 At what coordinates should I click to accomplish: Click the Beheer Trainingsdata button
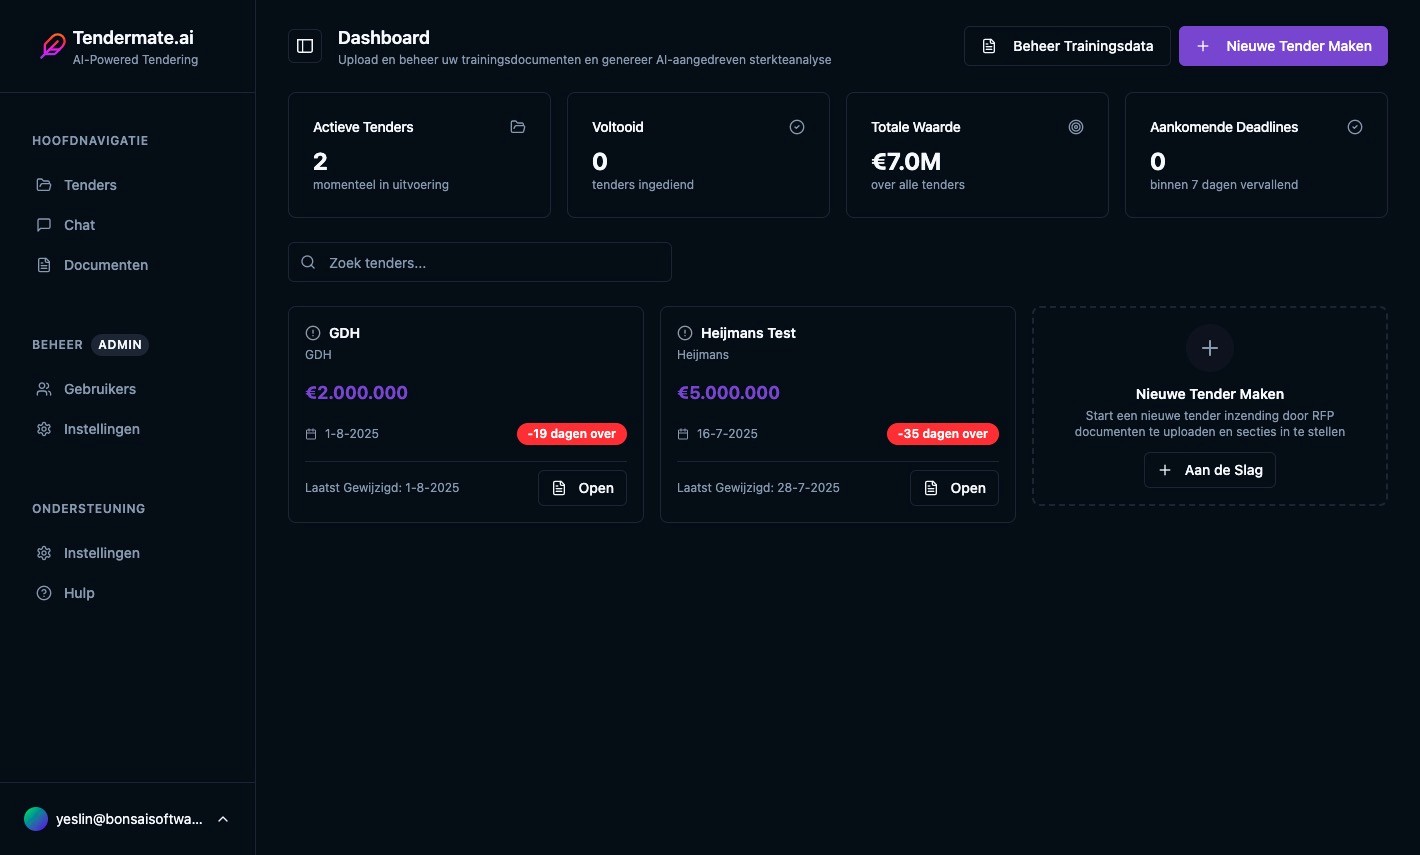tap(1067, 46)
